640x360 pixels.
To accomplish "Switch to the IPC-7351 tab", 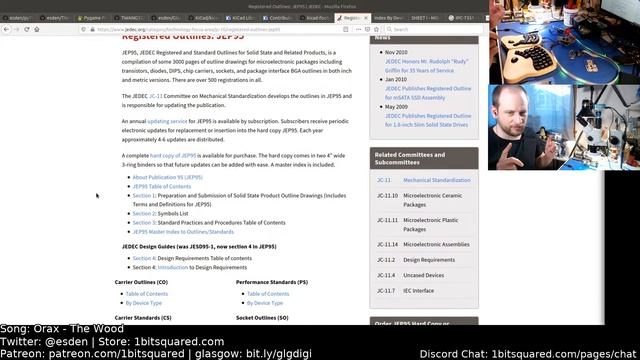I will coord(462,18).
